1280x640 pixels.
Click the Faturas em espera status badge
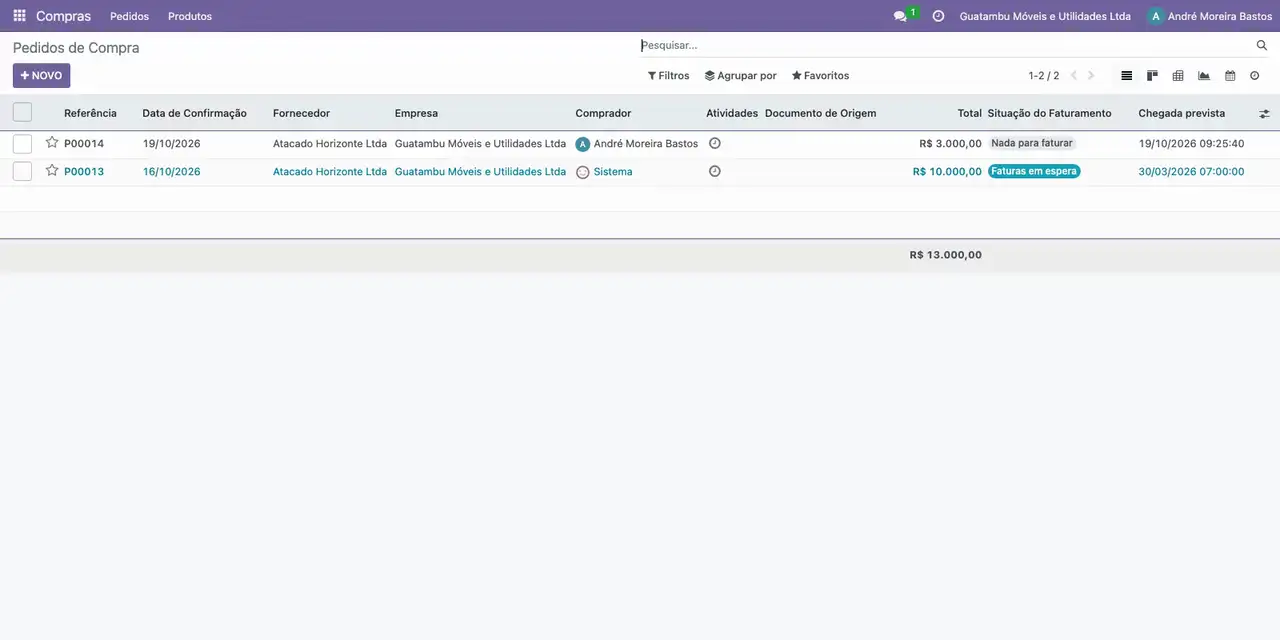pos(1034,171)
